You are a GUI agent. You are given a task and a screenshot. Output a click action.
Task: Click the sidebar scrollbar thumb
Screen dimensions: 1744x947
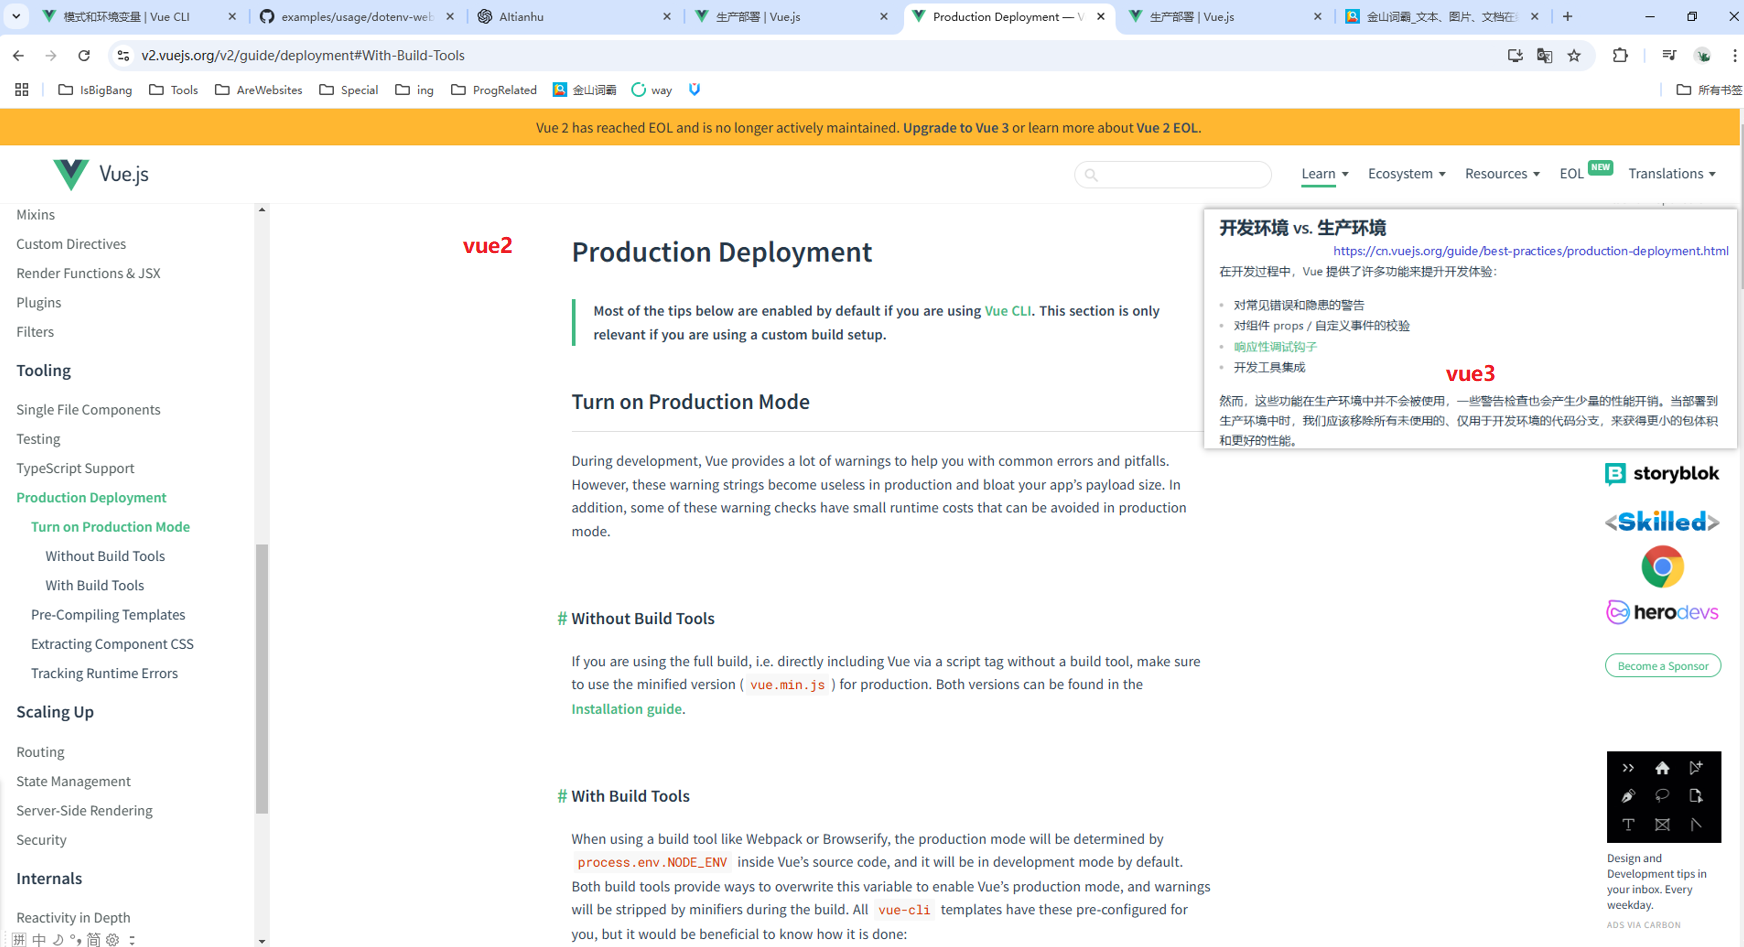pos(262,679)
